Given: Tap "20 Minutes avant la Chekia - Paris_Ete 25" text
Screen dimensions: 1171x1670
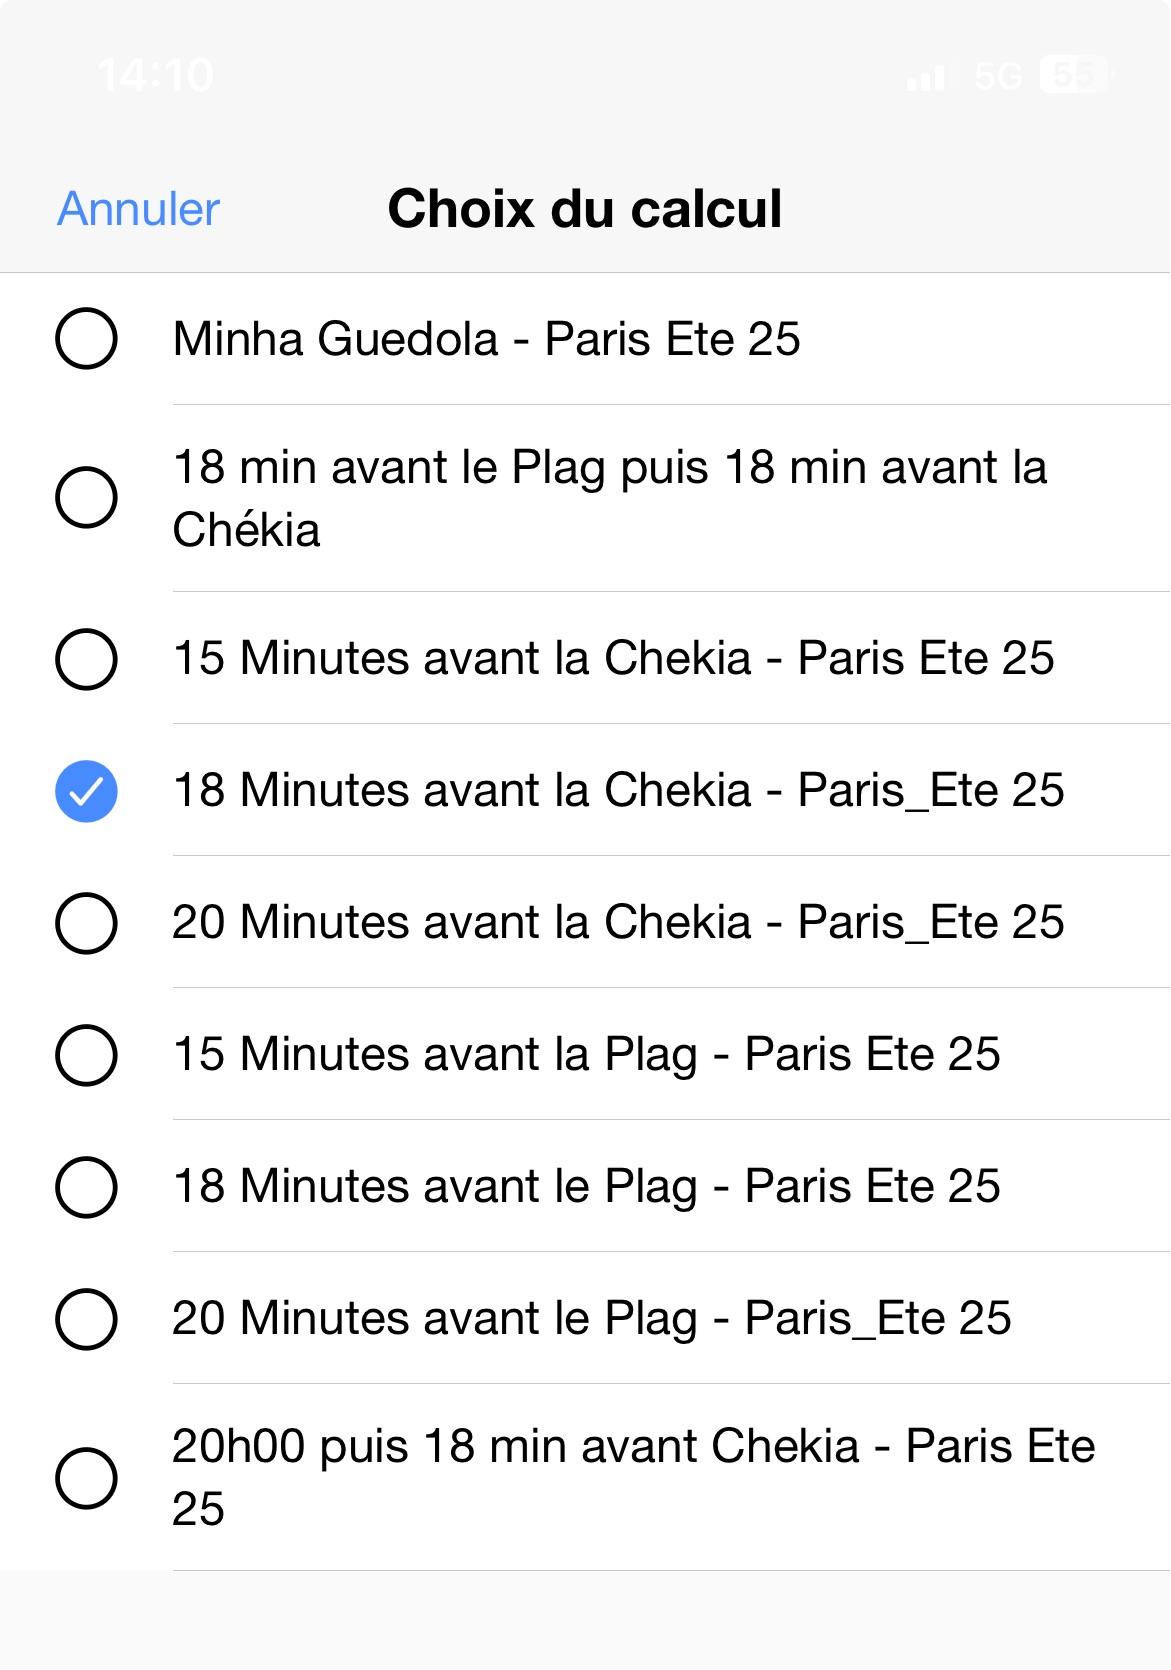Looking at the screenshot, I should (618, 923).
